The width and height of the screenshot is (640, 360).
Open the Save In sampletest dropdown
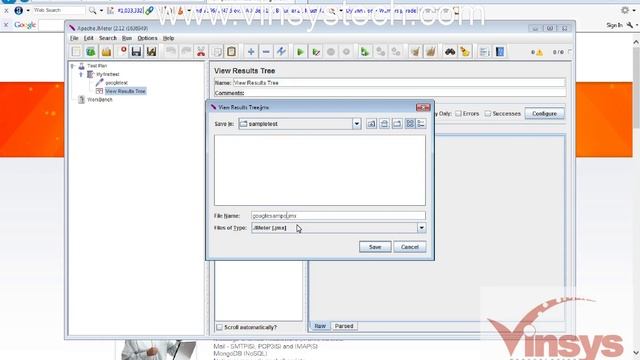(356, 124)
